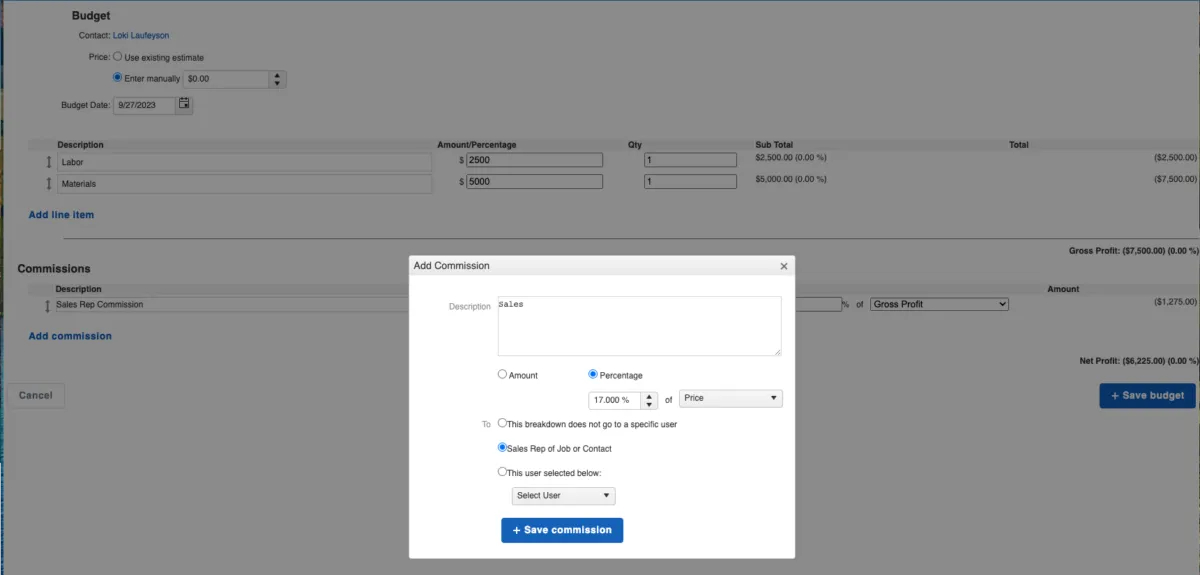Screen dimensions: 1200x575
Task: Click the 17.000 % percentage field
Action: point(615,400)
